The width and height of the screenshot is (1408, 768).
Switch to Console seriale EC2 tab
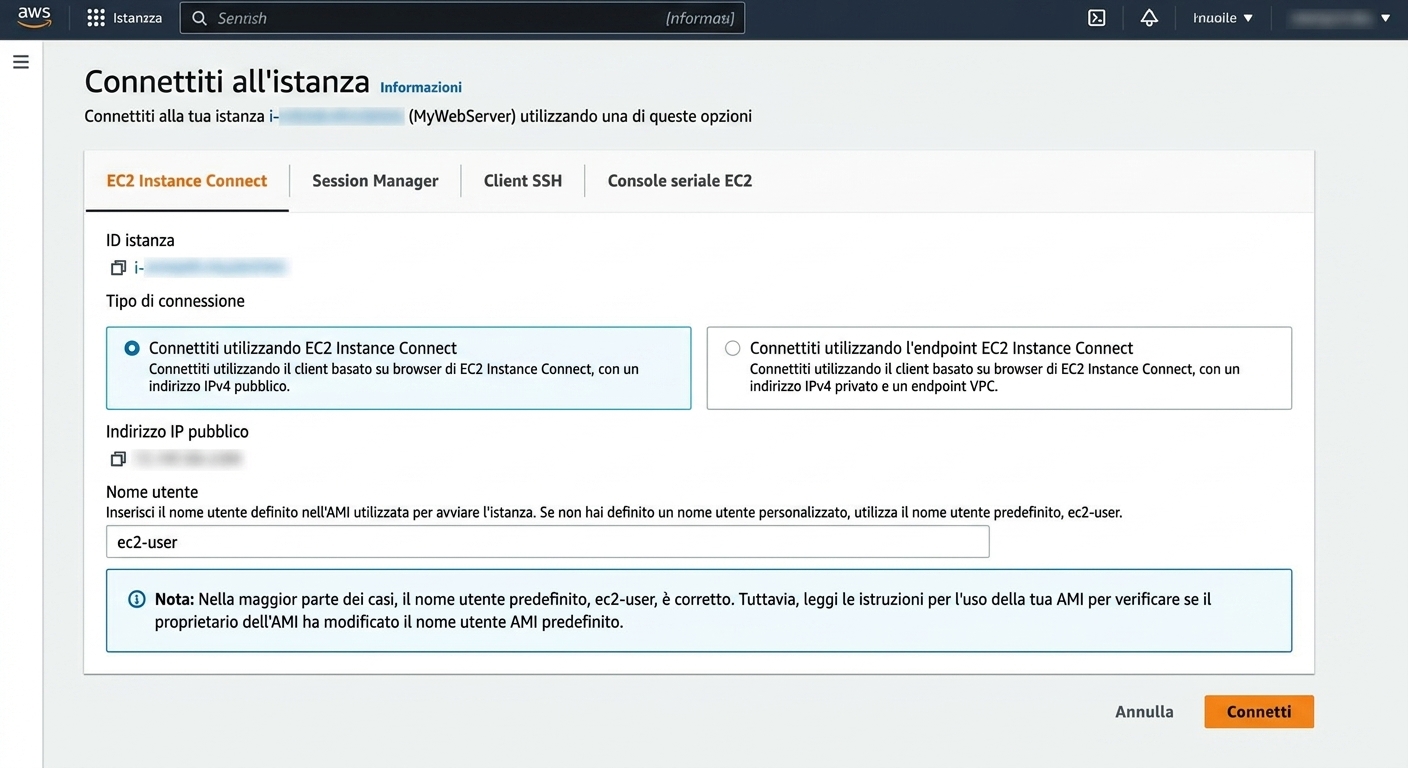(x=680, y=181)
